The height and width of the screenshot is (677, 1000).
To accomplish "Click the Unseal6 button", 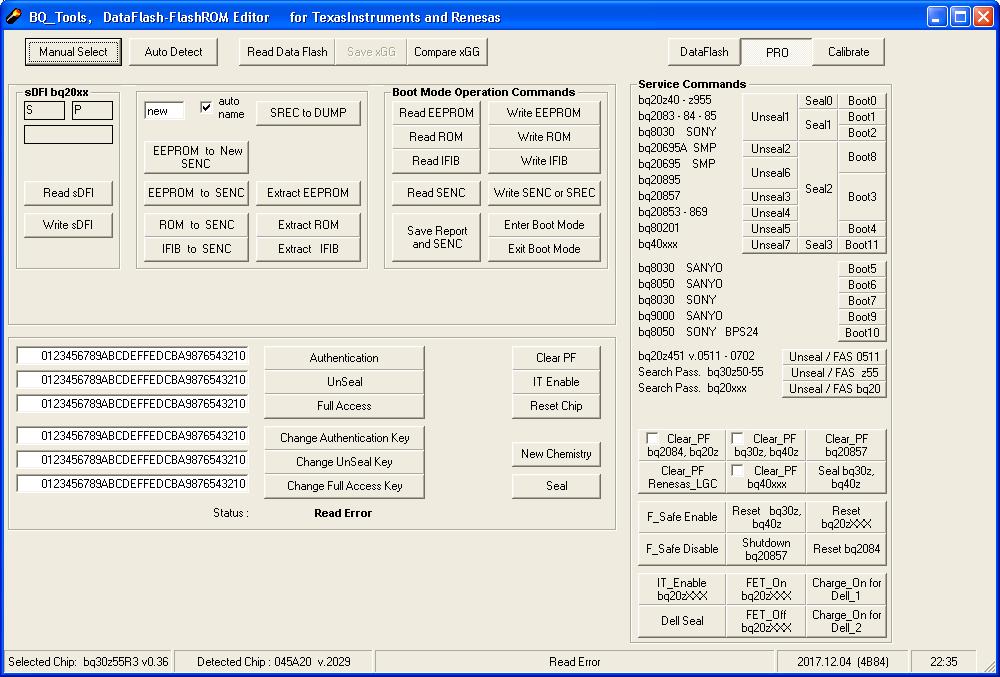I will (770, 173).
